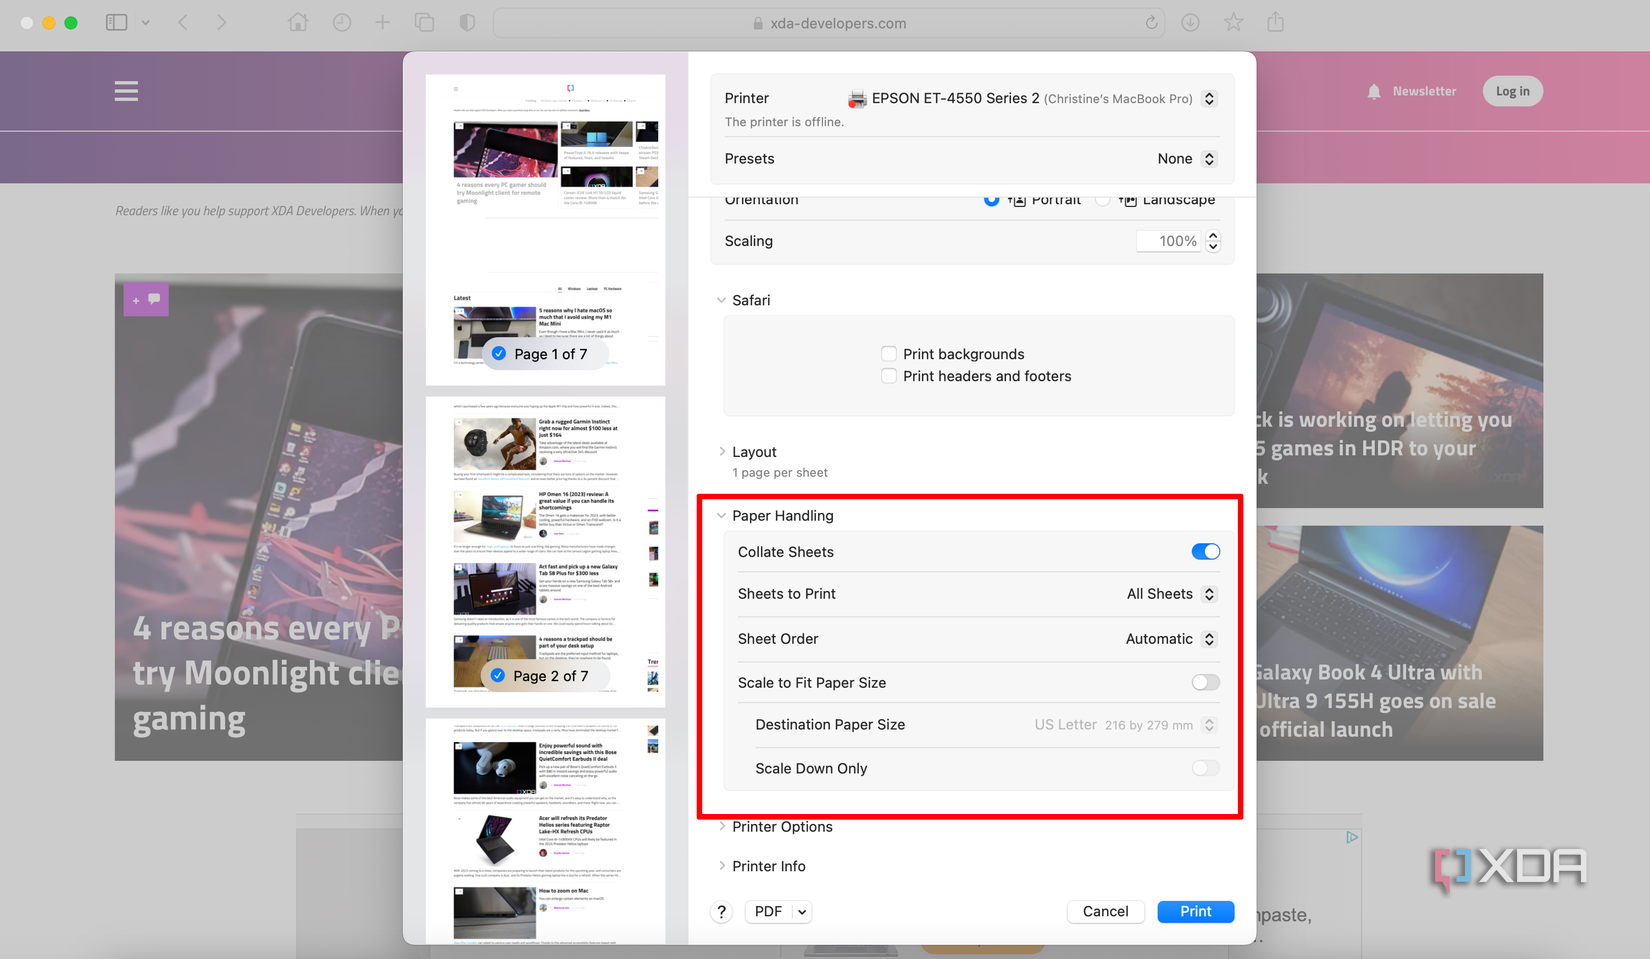Add a new tab with plus icon
This screenshot has width=1650, height=959.
pyautogui.click(x=382, y=22)
